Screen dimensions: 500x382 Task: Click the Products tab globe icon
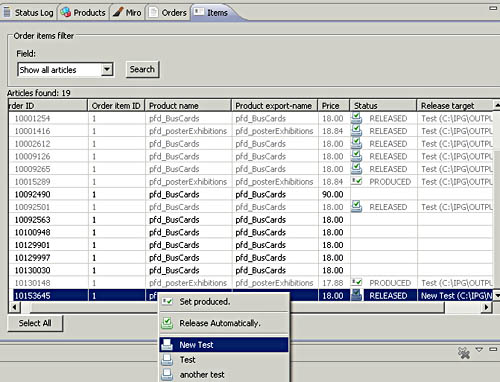tap(66, 13)
